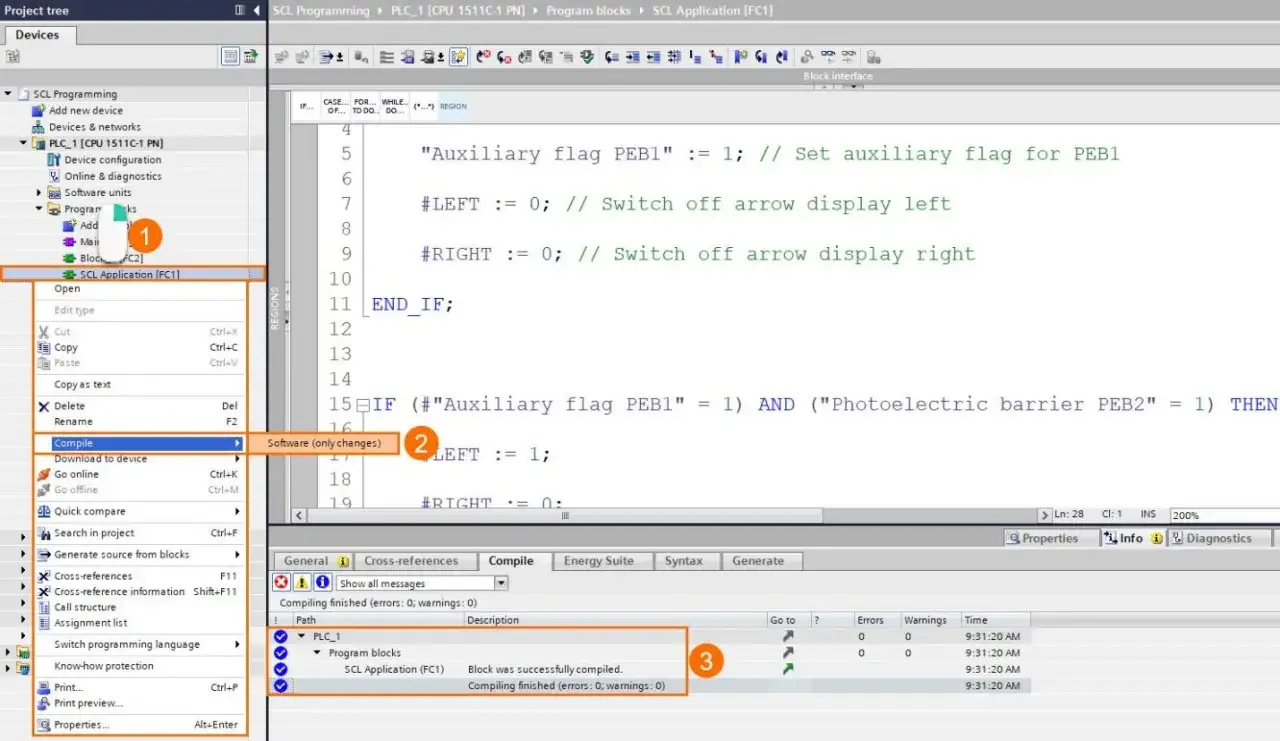Image resolution: width=1280 pixels, height=741 pixels.
Task: Insert the CASE... OF... snippet button
Action: click(x=335, y=106)
